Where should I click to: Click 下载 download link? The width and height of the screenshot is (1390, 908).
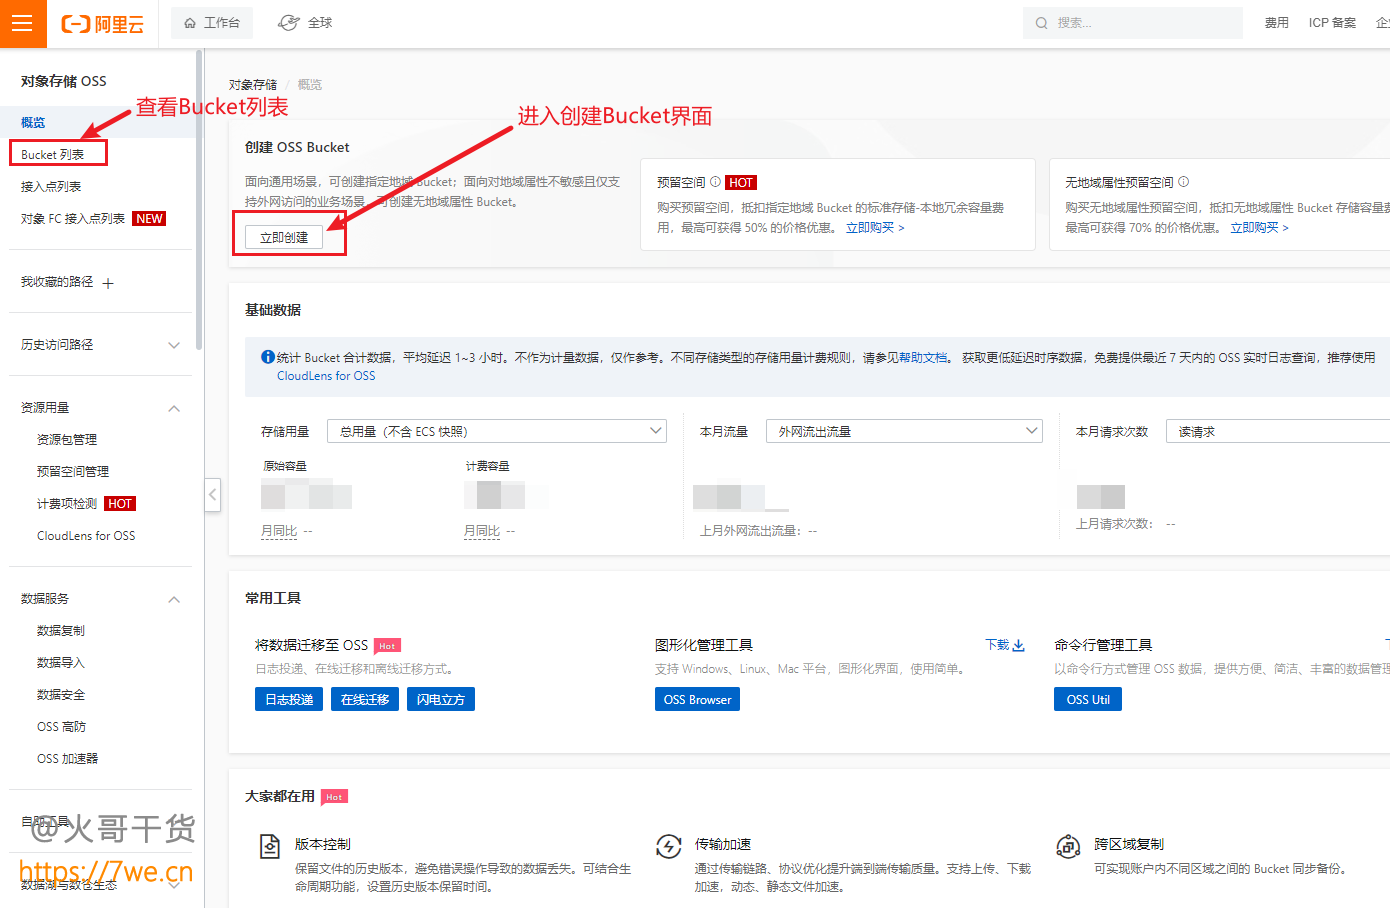point(1005,645)
